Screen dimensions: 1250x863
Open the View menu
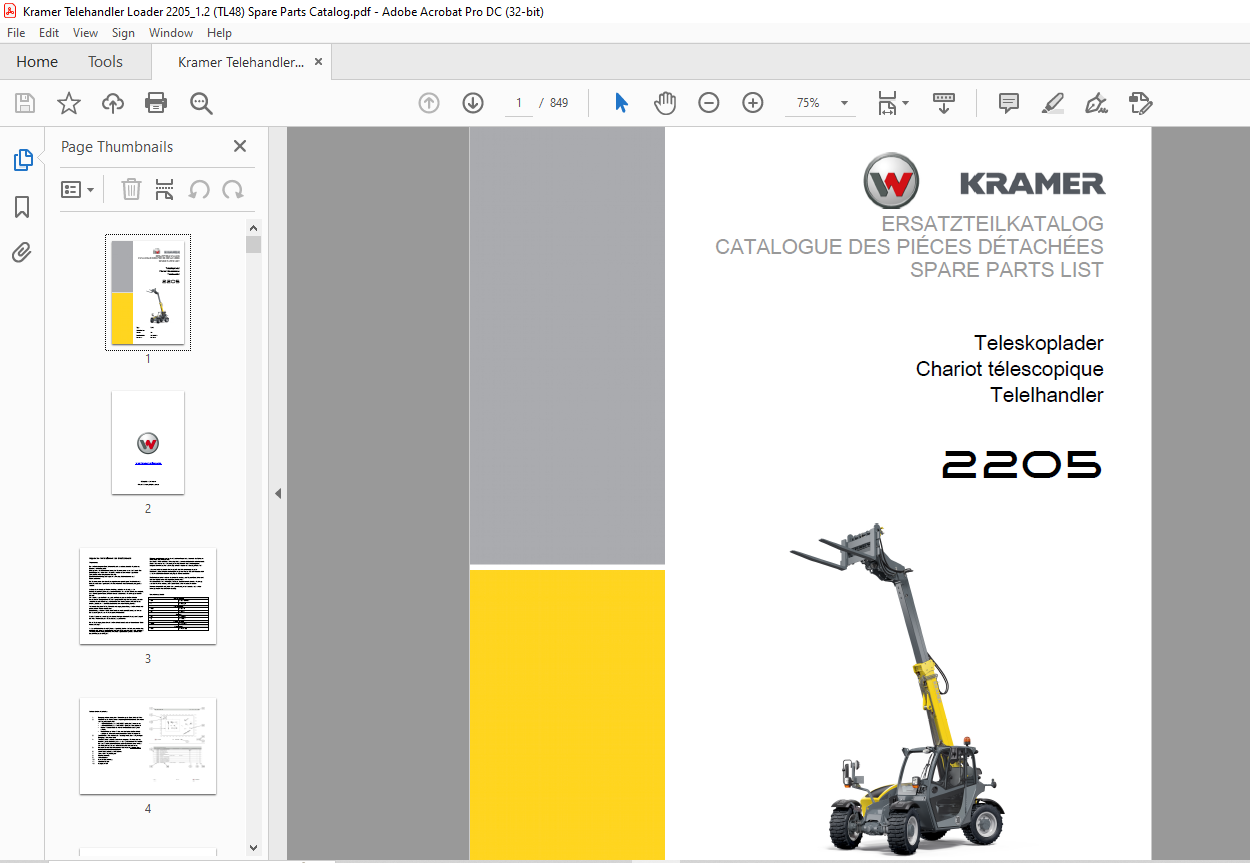pos(85,33)
